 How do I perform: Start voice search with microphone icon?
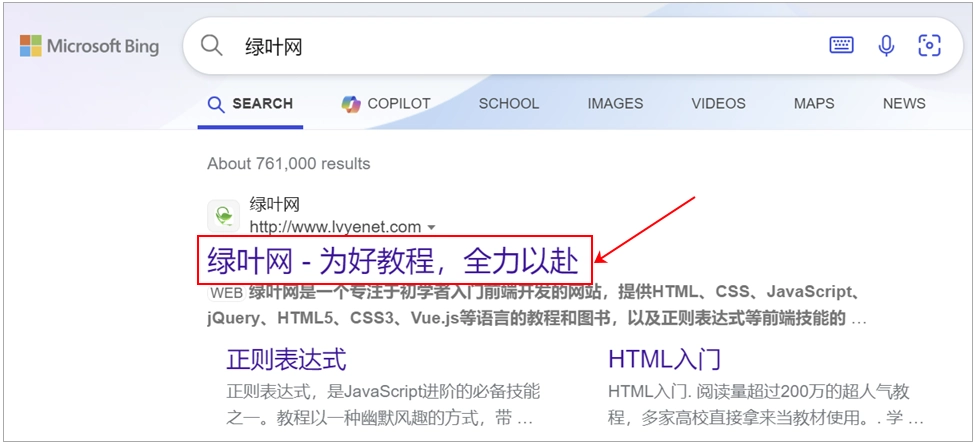point(886,45)
